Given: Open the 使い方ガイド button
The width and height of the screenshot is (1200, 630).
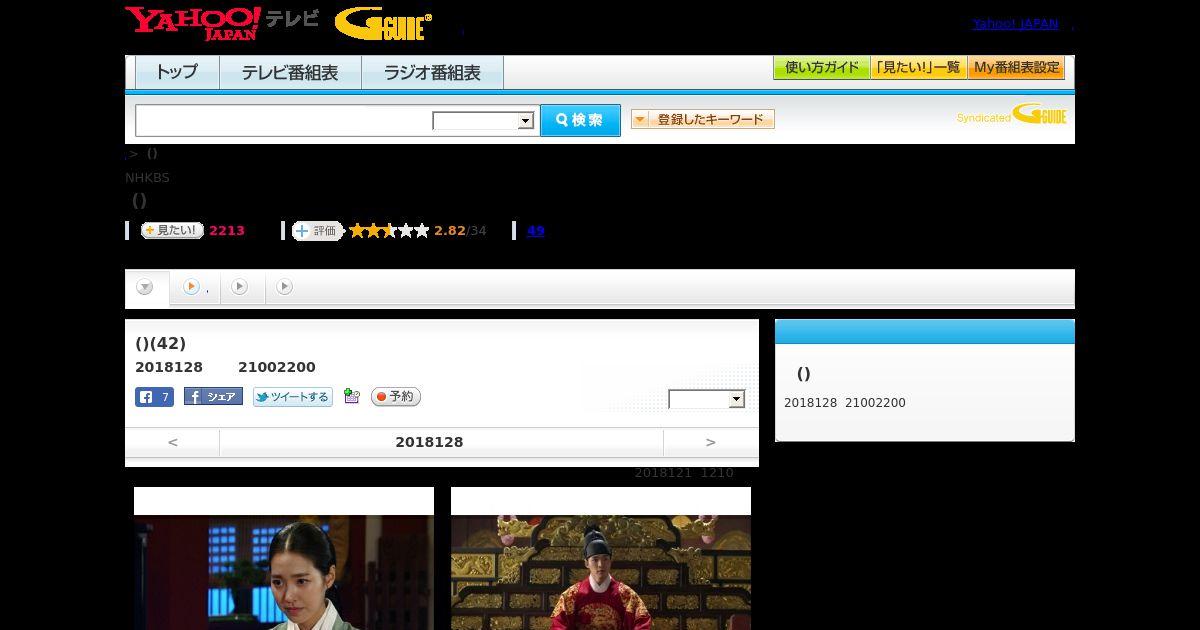Looking at the screenshot, I should [822, 68].
